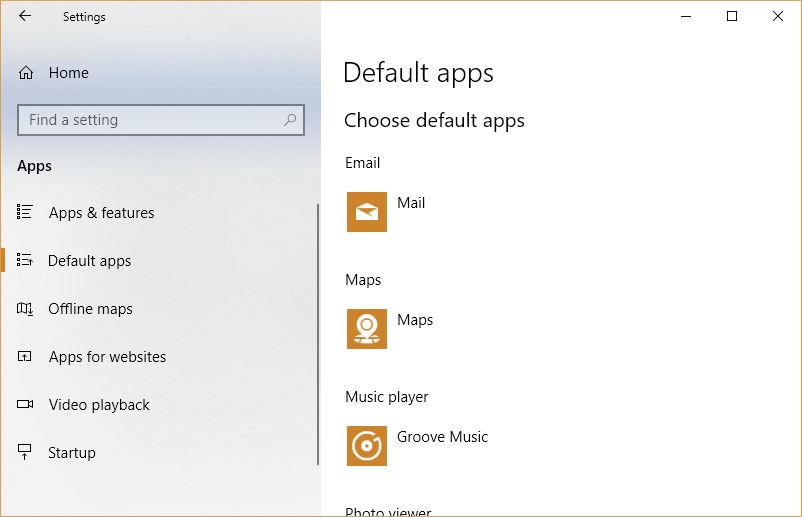Minimize the Settings window

(x=686, y=16)
